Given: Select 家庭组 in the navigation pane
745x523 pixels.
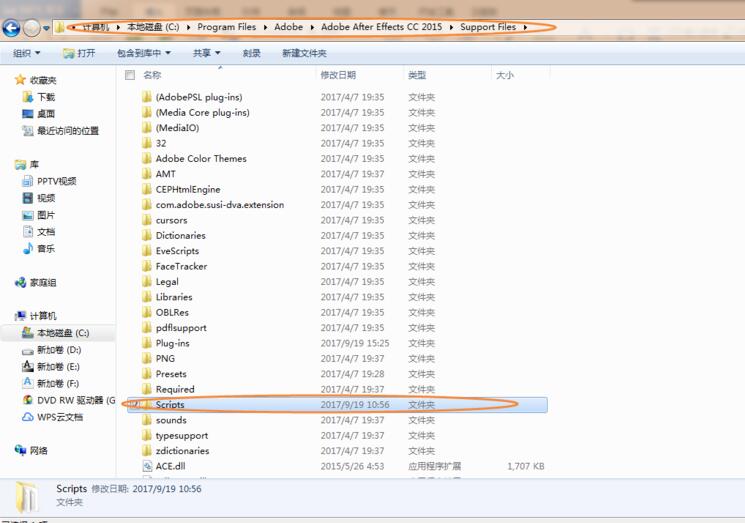Looking at the screenshot, I should 43,283.
